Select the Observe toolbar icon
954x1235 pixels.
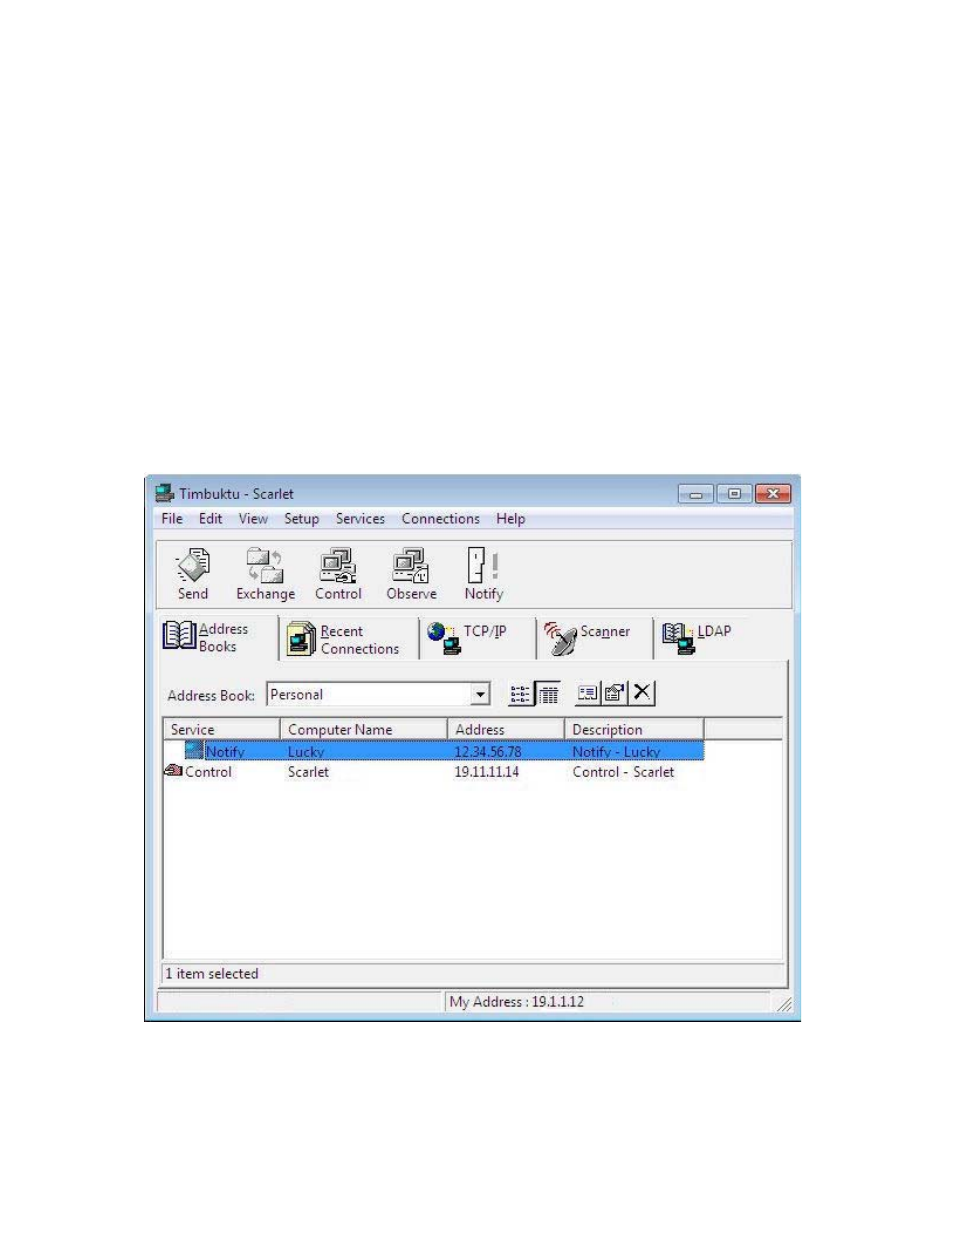[411, 574]
